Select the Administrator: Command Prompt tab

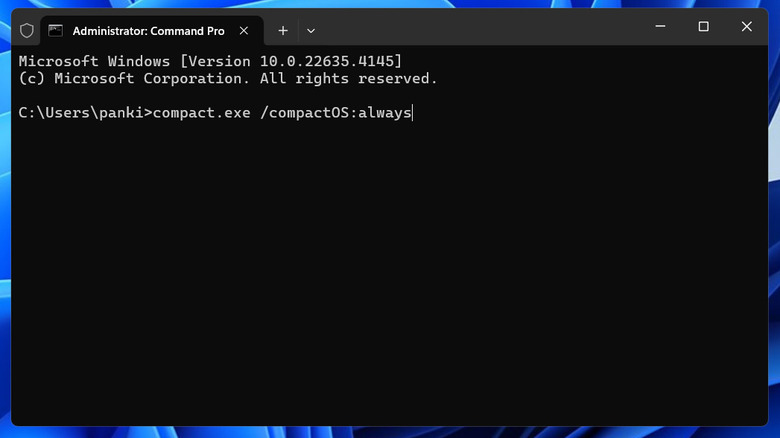point(152,31)
